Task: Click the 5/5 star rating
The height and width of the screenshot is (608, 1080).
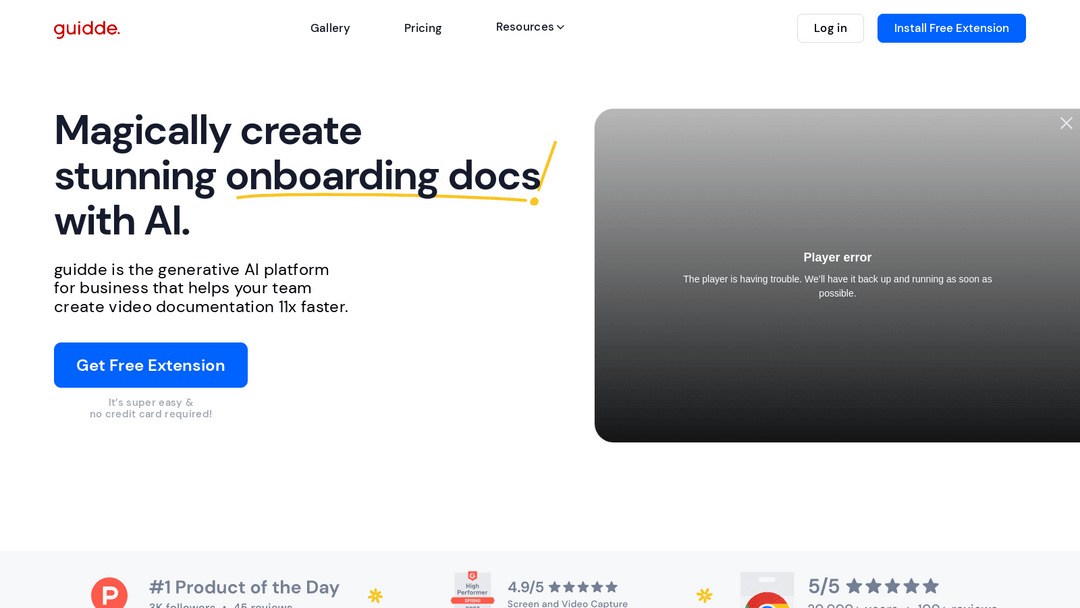Action: click(x=873, y=586)
